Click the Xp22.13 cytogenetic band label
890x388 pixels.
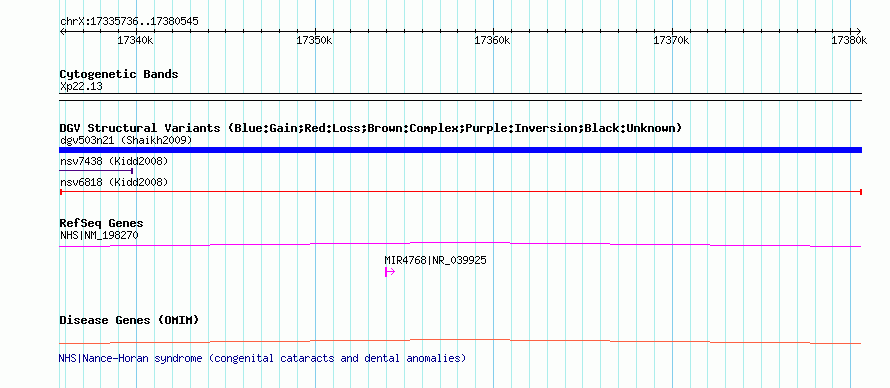(81, 87)
